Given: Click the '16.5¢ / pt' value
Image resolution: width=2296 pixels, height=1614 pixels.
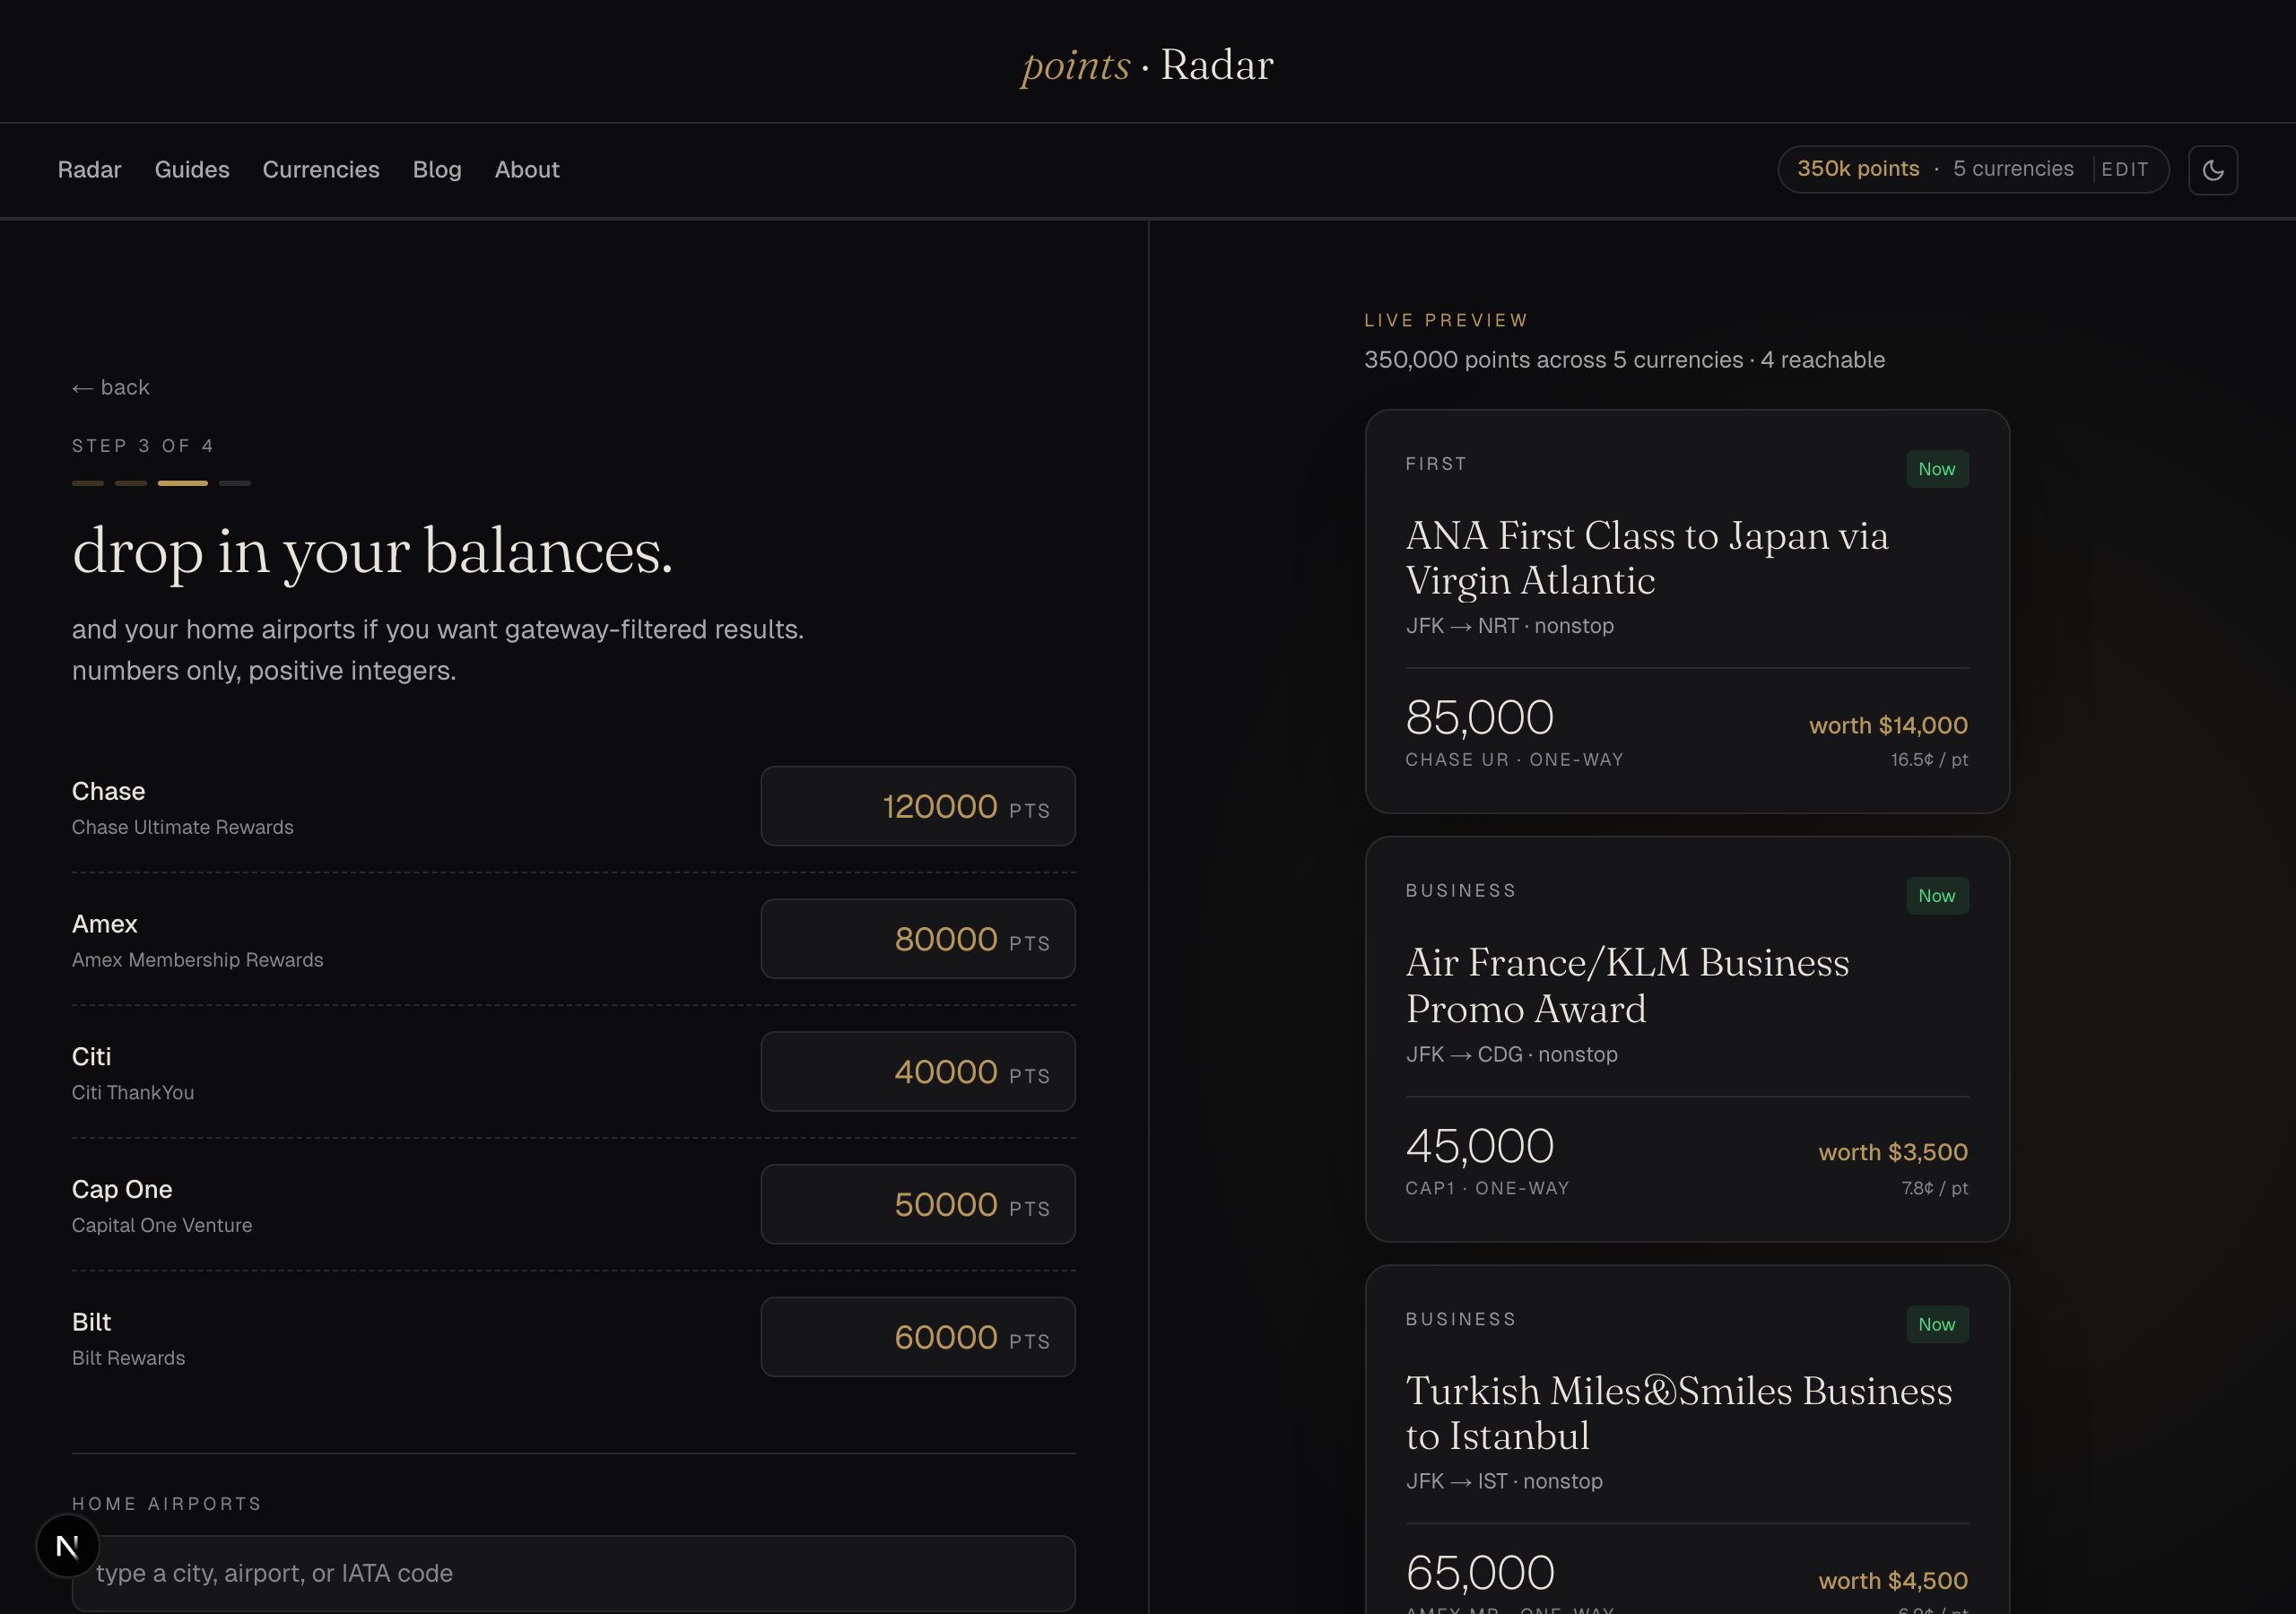Looking at the screenshot, I should (1929, 760).
